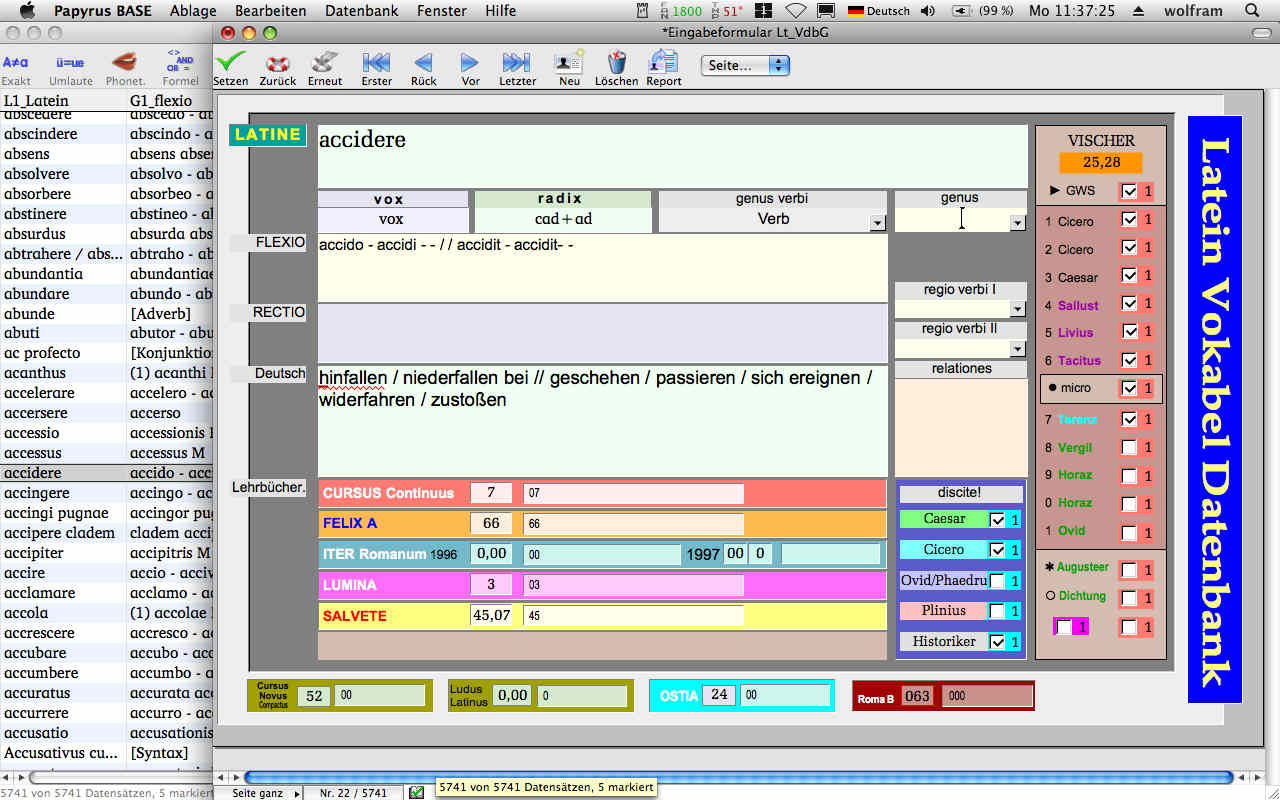Open the Fenster menu
This screenshot has height=800, width=1280.
point(441,11)
